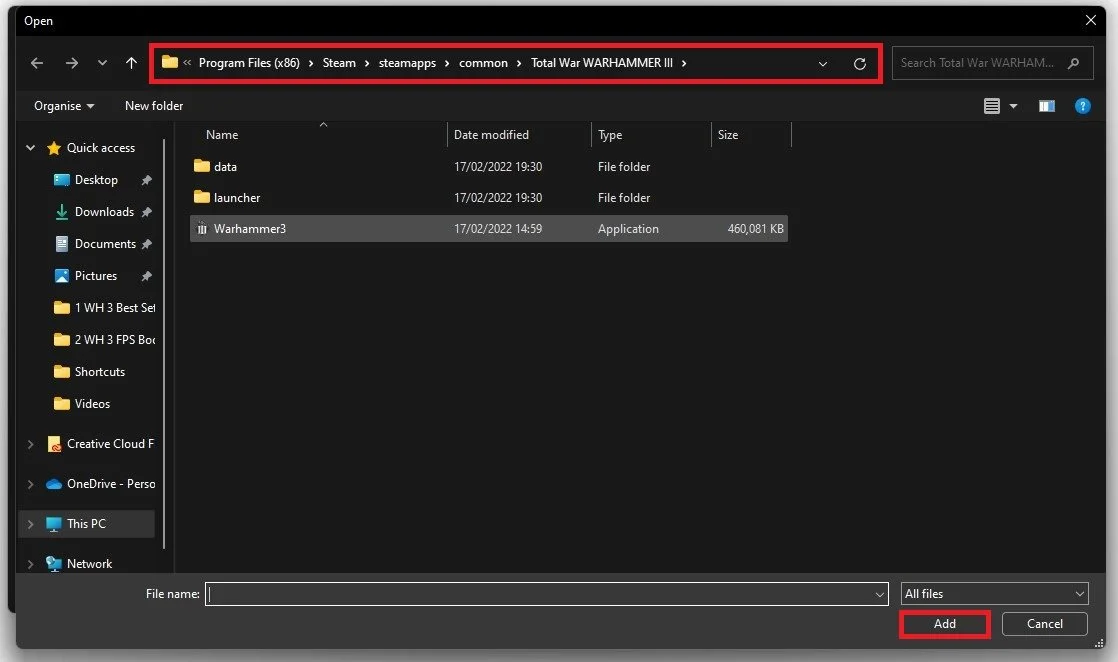Click the pin icon next to Documents
The width and height of the screenshot is (1118, 662).
pyautogui.click(x=146, y=245)
